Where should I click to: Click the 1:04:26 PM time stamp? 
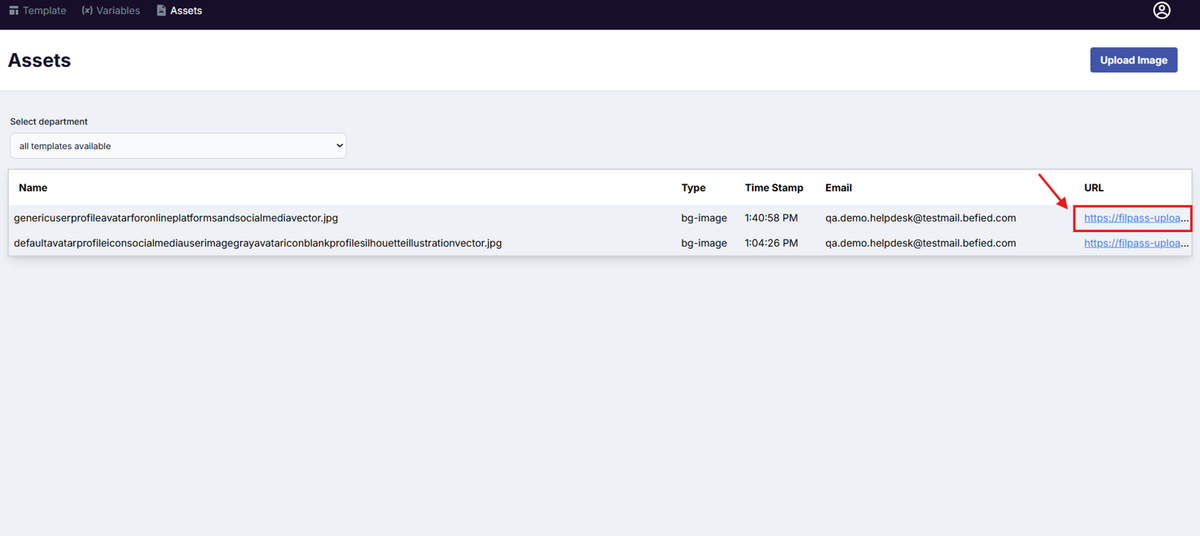pyautogui.click(x=773, y=243)
